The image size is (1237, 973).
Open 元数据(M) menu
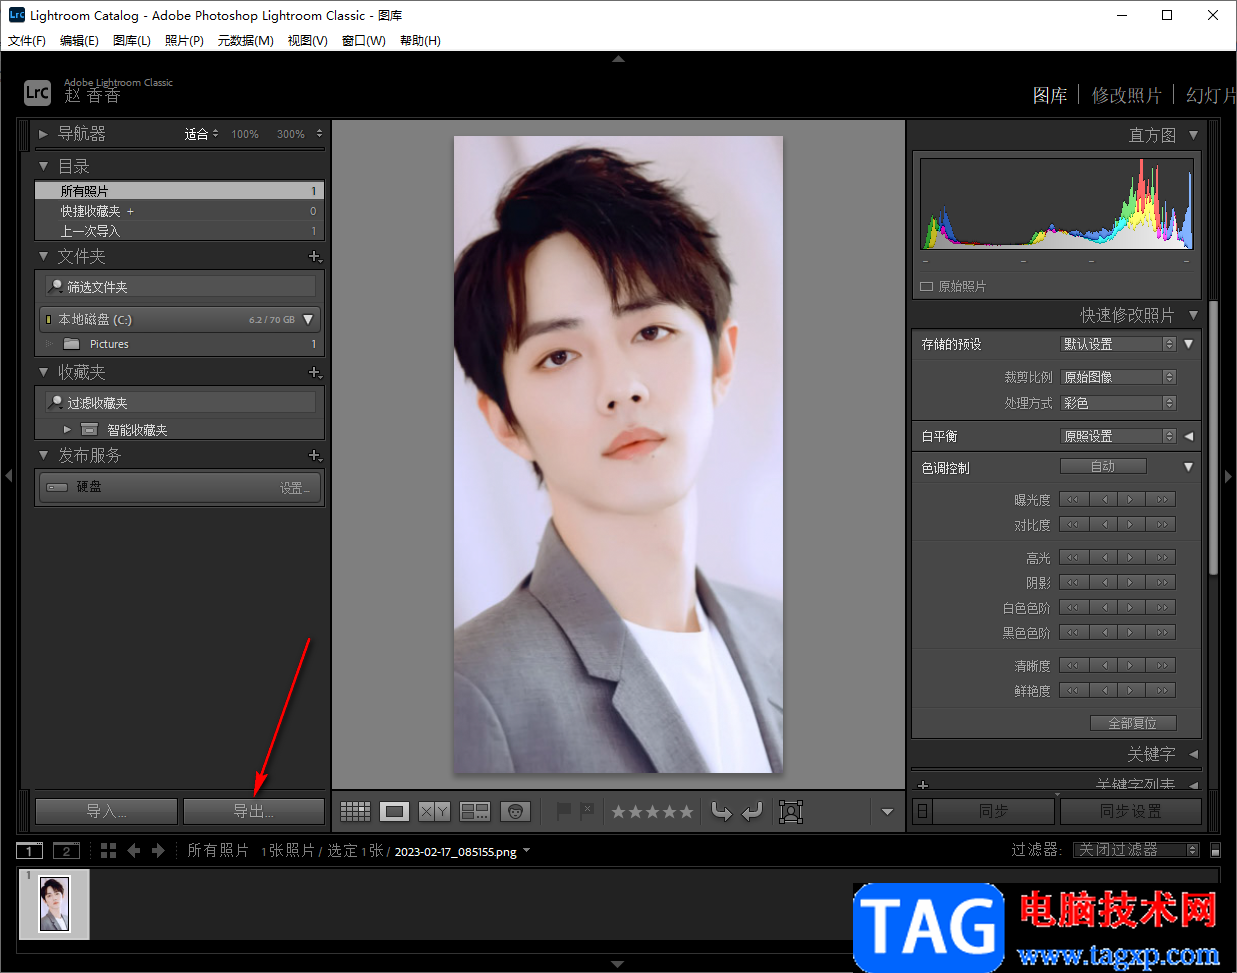[245, 41]
